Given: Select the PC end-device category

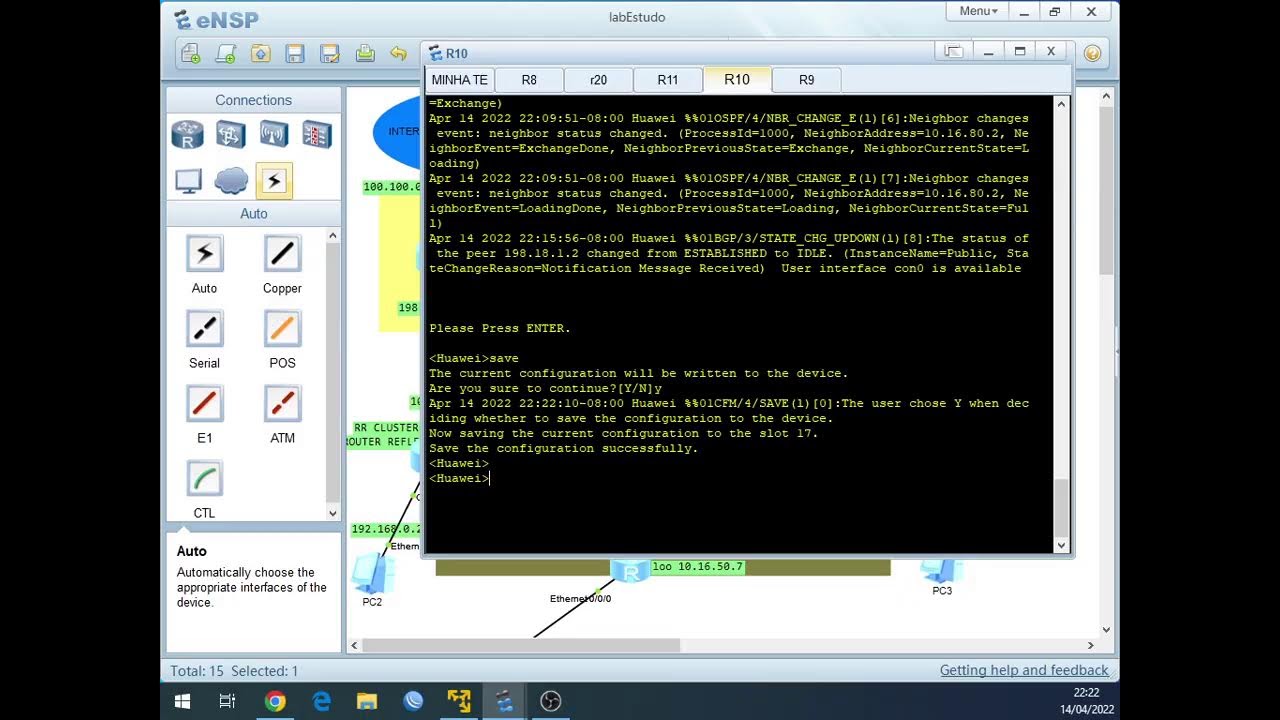Looking at the screenshot, I should coord(188,180).
